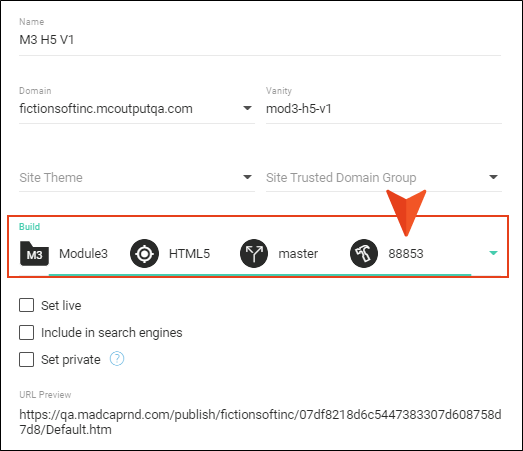Toggle the Set private checkbox

click(x=26, y=359)
